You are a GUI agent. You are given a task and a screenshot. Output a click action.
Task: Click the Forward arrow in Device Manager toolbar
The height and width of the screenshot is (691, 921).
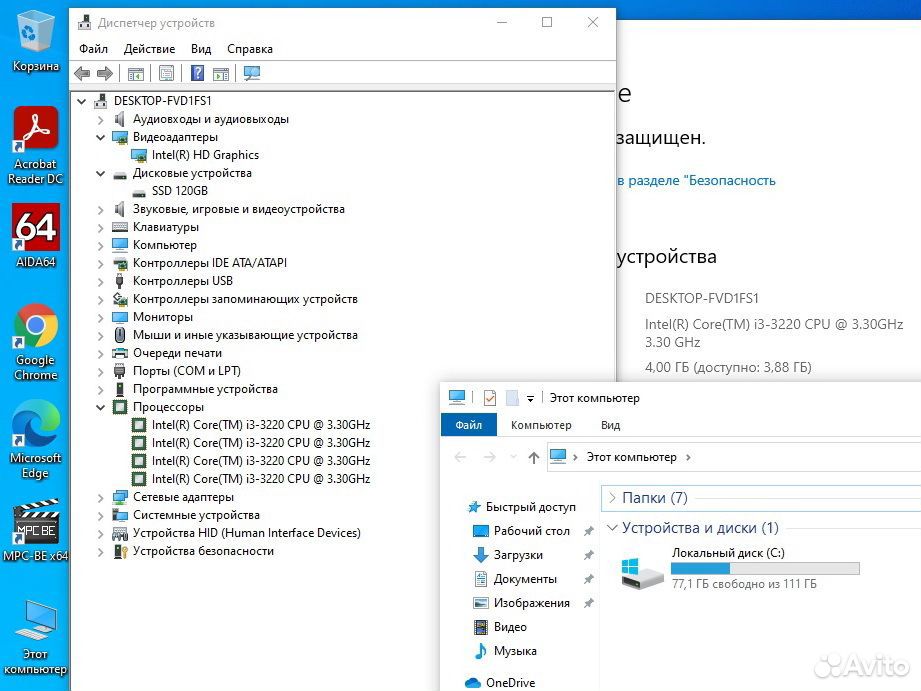(x=105, y=73)
